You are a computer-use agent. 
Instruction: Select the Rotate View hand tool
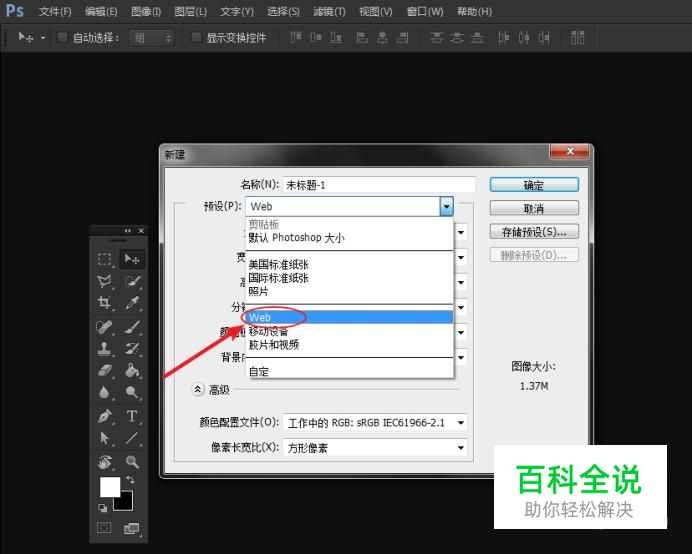[104, 462]
